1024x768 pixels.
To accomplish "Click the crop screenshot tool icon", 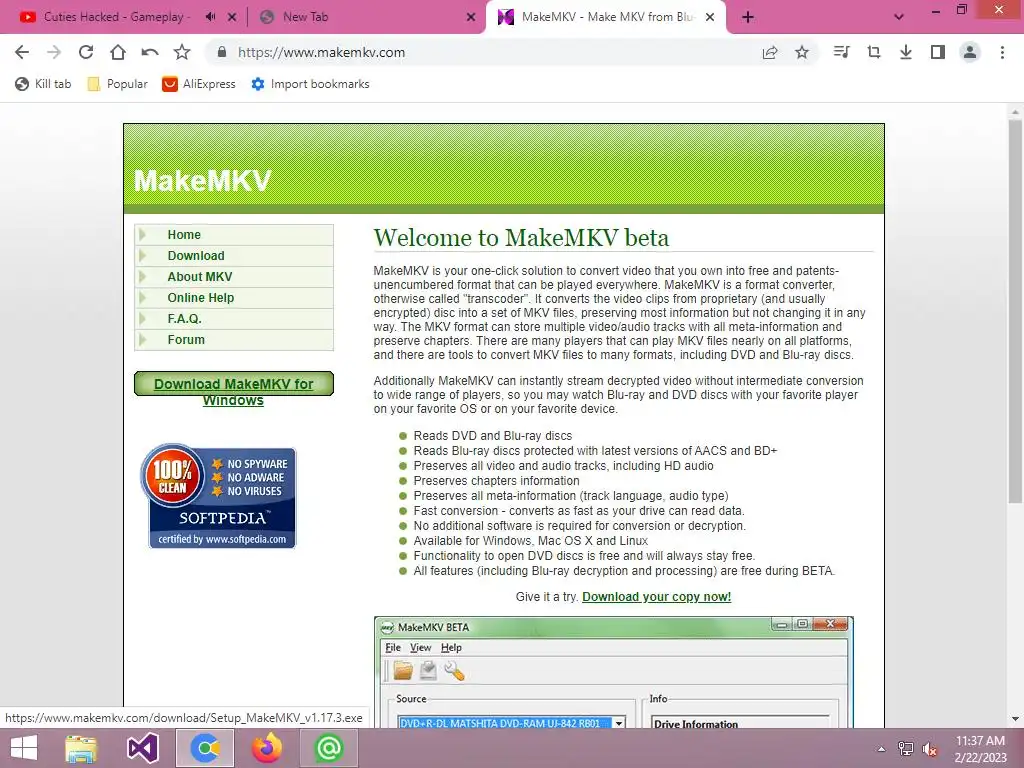I will 874,52.
